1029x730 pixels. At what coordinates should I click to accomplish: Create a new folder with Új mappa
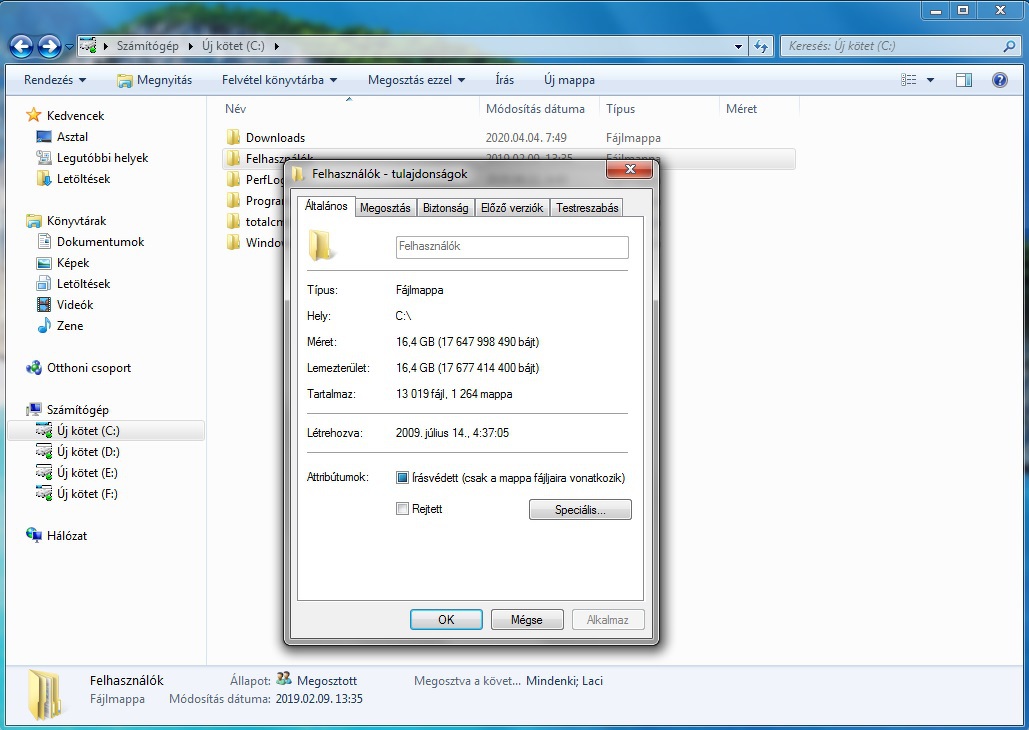coord(569,80)
